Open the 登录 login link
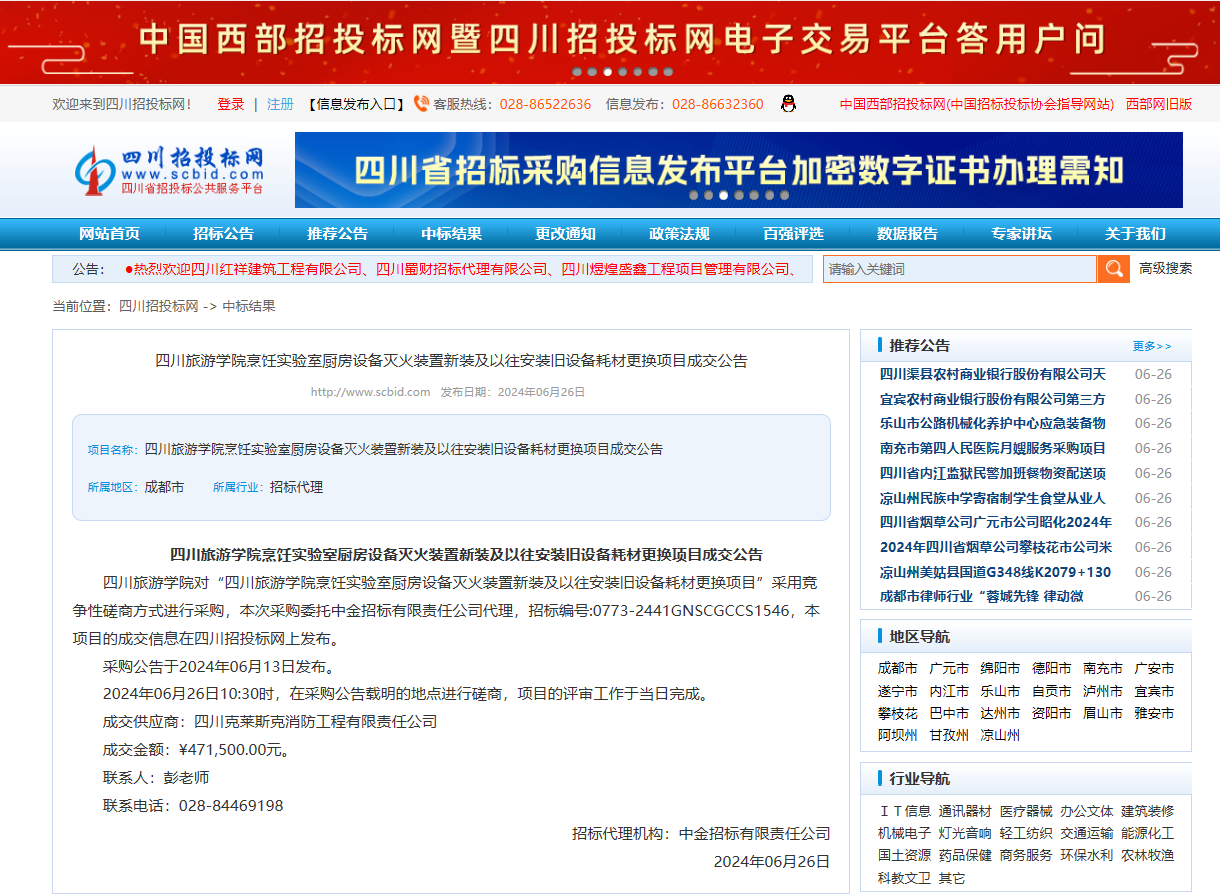 [231, 104]
